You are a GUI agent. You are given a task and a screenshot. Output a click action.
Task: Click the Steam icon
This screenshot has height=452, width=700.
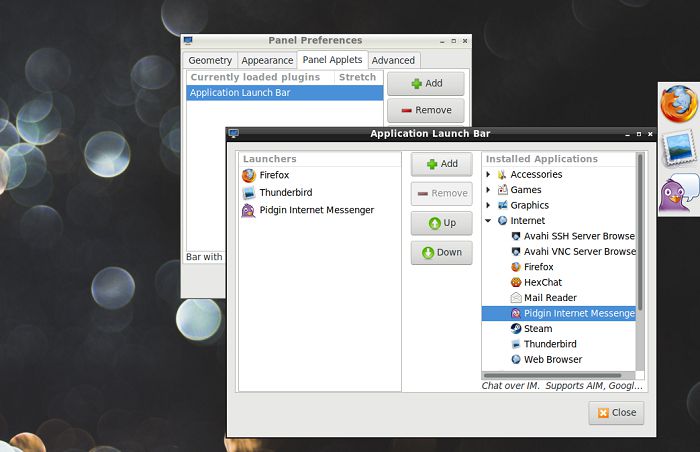(x=516, y=329)
